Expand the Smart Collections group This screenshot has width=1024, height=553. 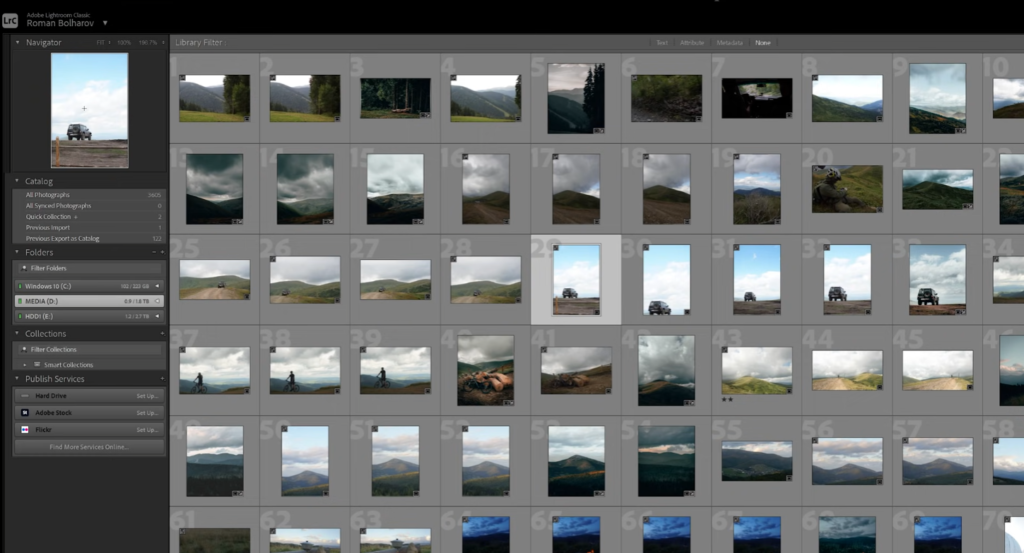(24, 365)
